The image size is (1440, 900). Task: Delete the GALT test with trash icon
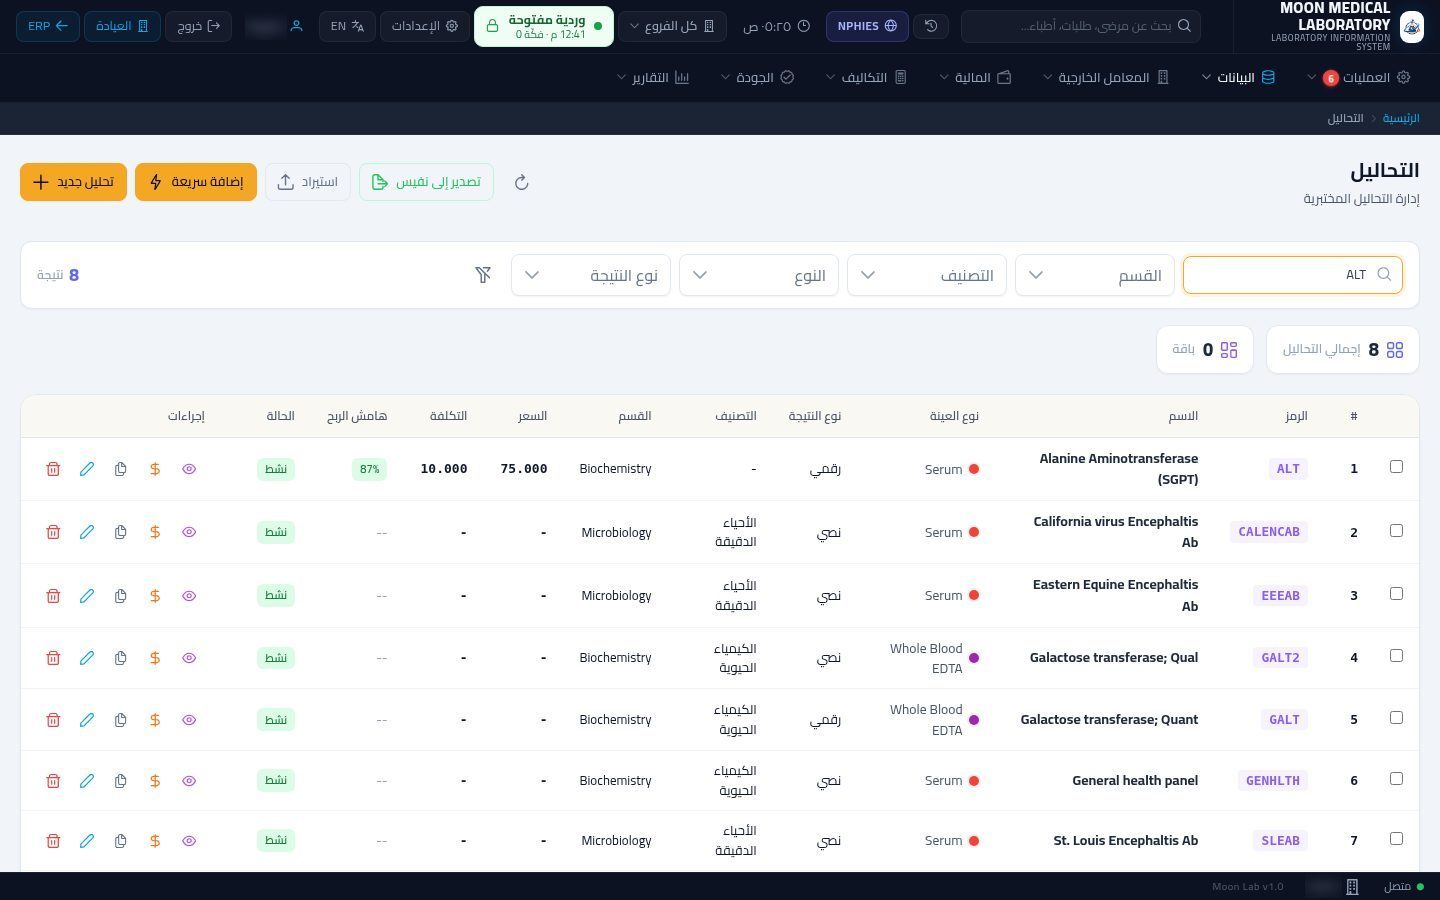click(x=53, y=720)
